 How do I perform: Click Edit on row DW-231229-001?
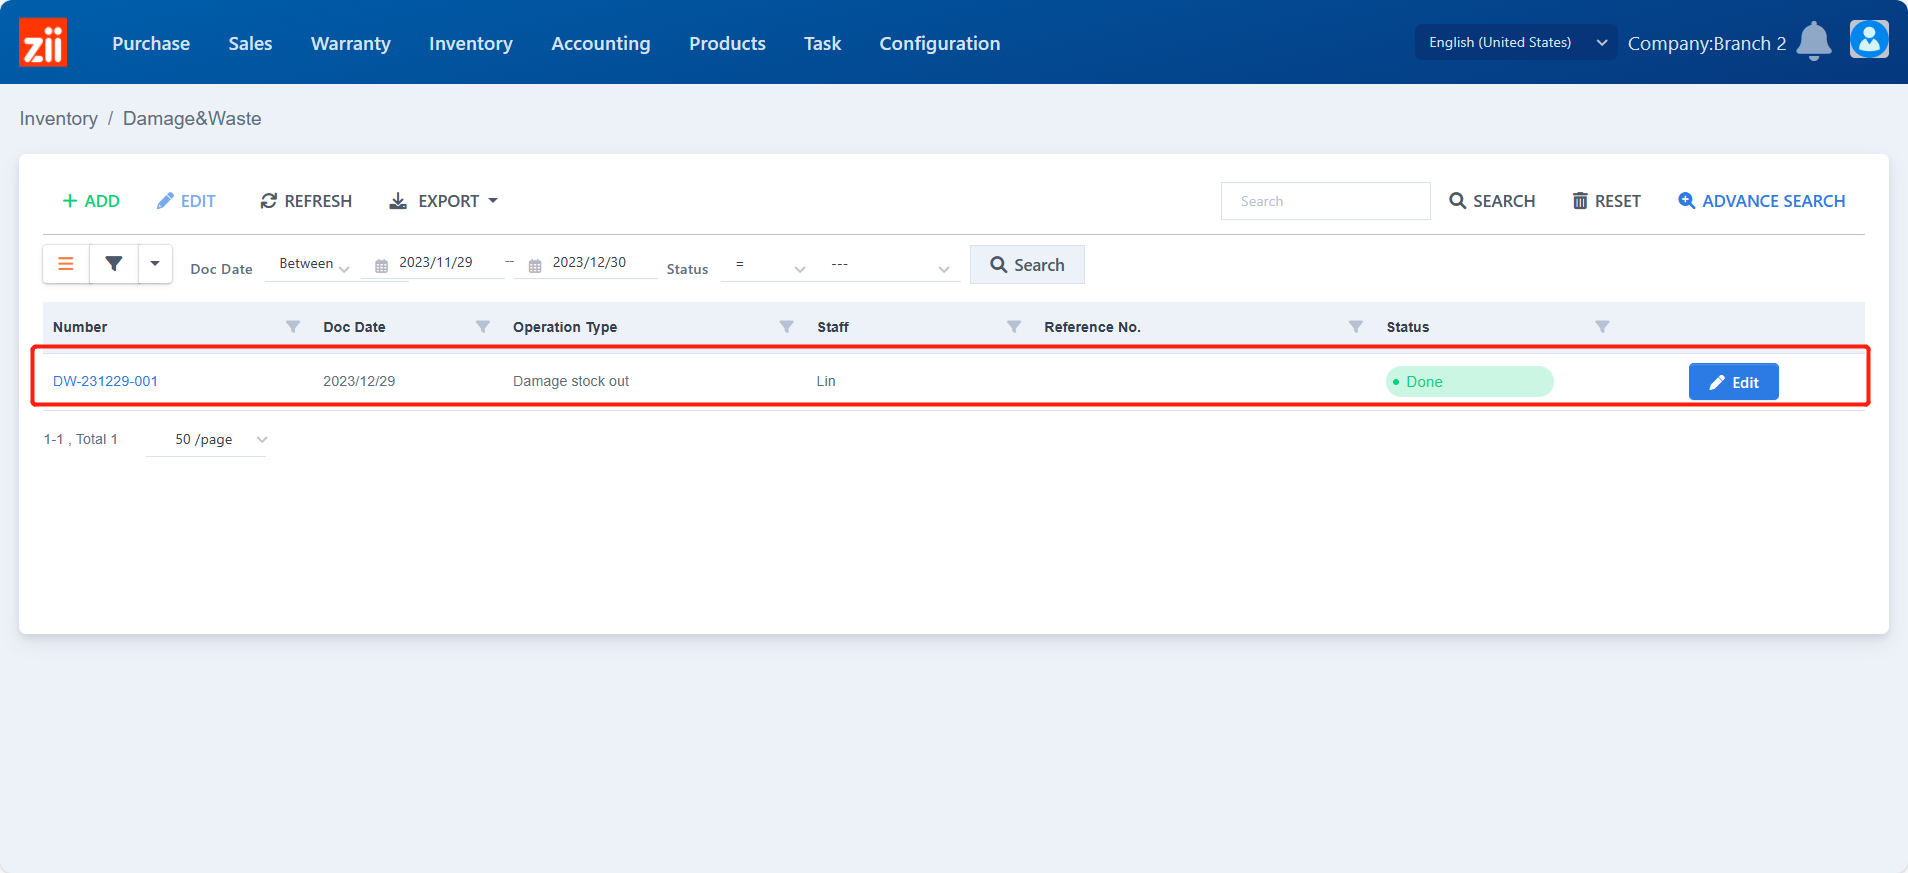point(1733,382)
